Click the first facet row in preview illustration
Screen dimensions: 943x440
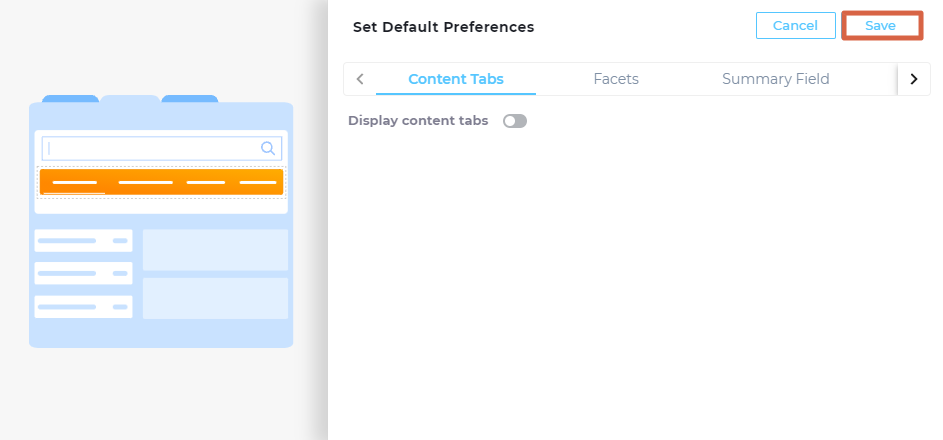83,241
